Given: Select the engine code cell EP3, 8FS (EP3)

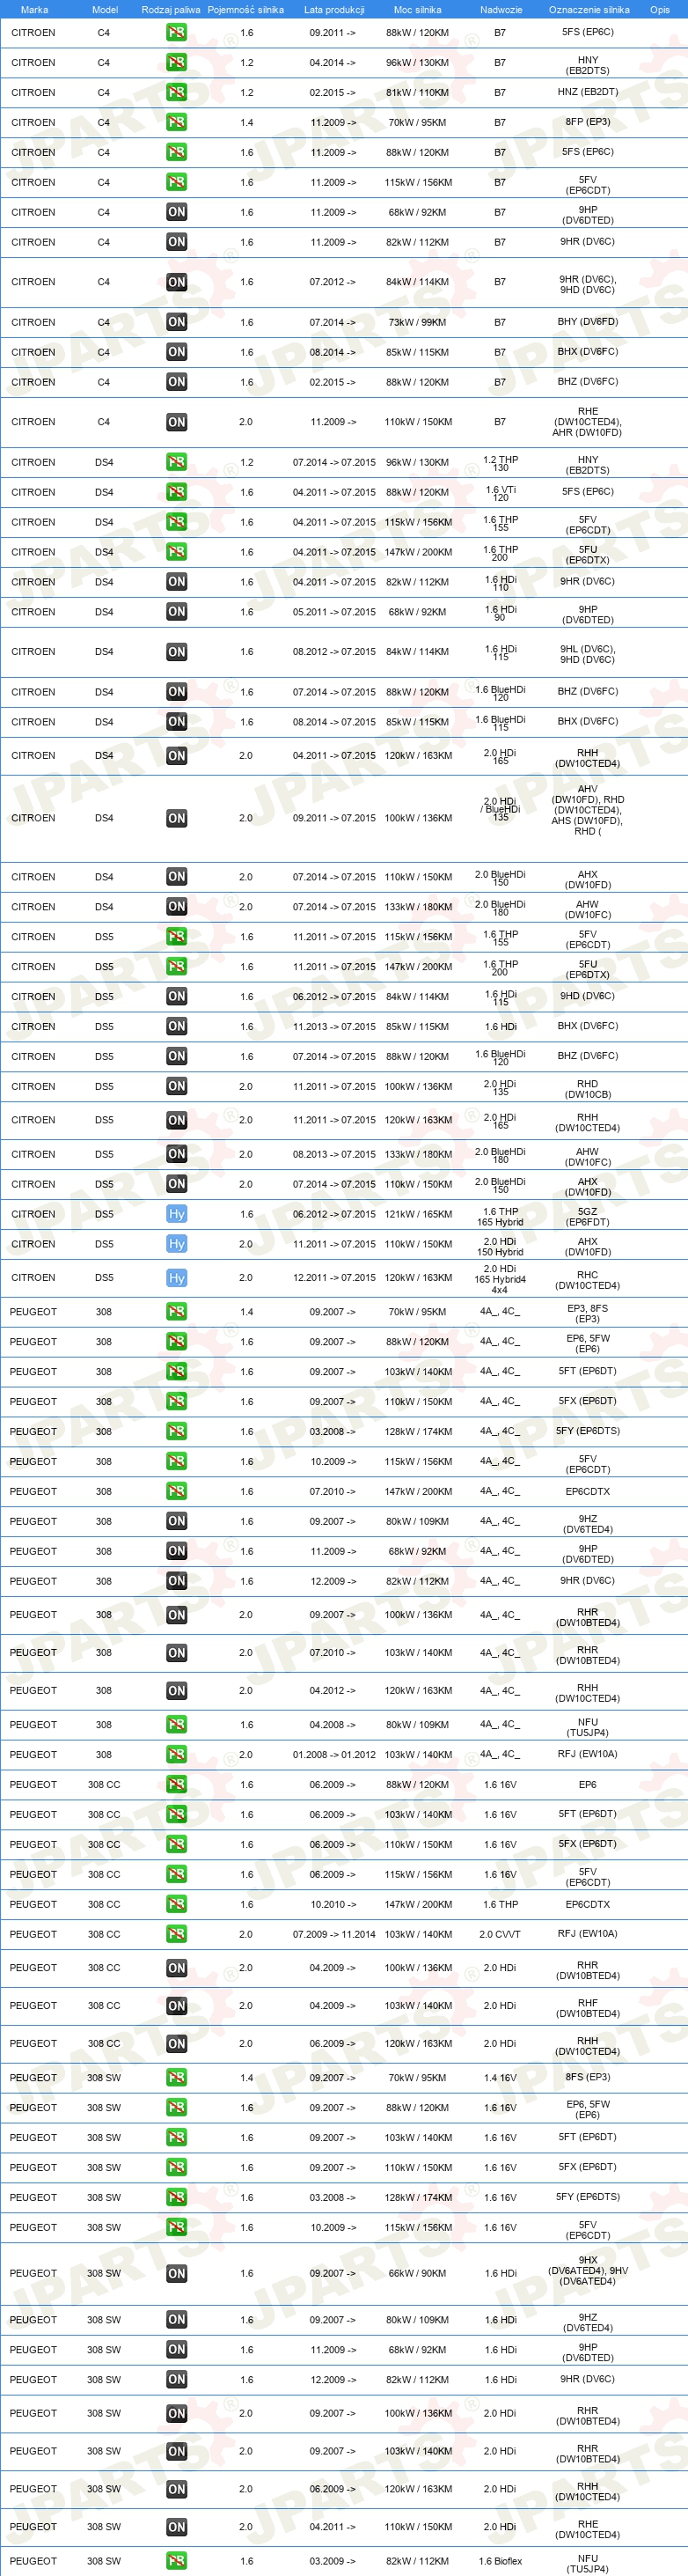Looking at the screenshot, I should (x=588, y=1314).
